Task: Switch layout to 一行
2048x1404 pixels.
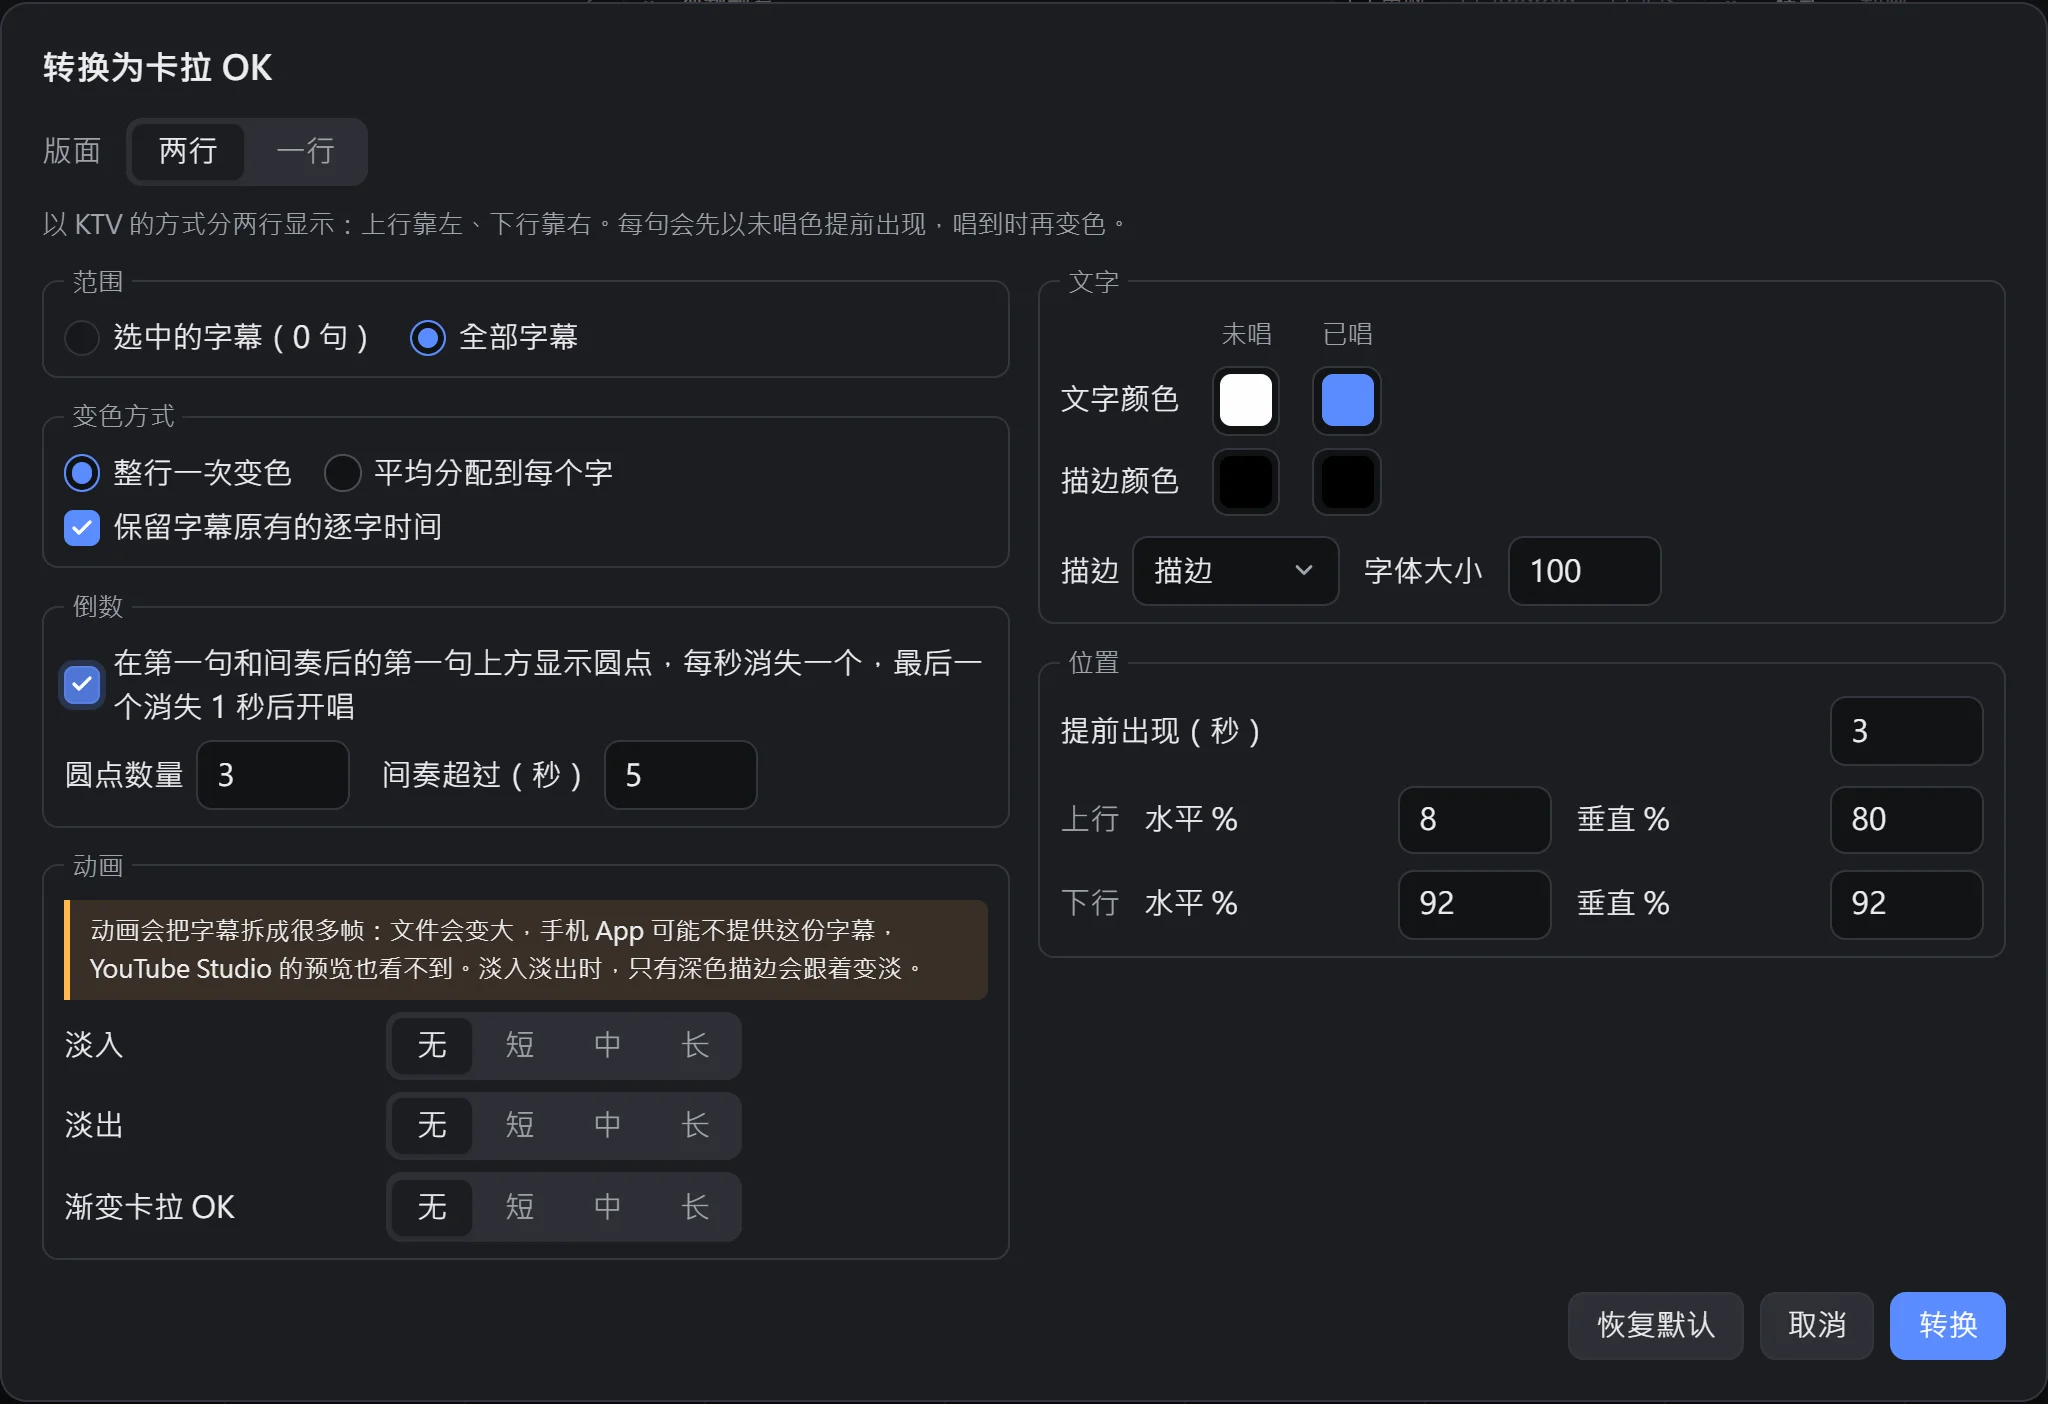Action: point(305,151)
